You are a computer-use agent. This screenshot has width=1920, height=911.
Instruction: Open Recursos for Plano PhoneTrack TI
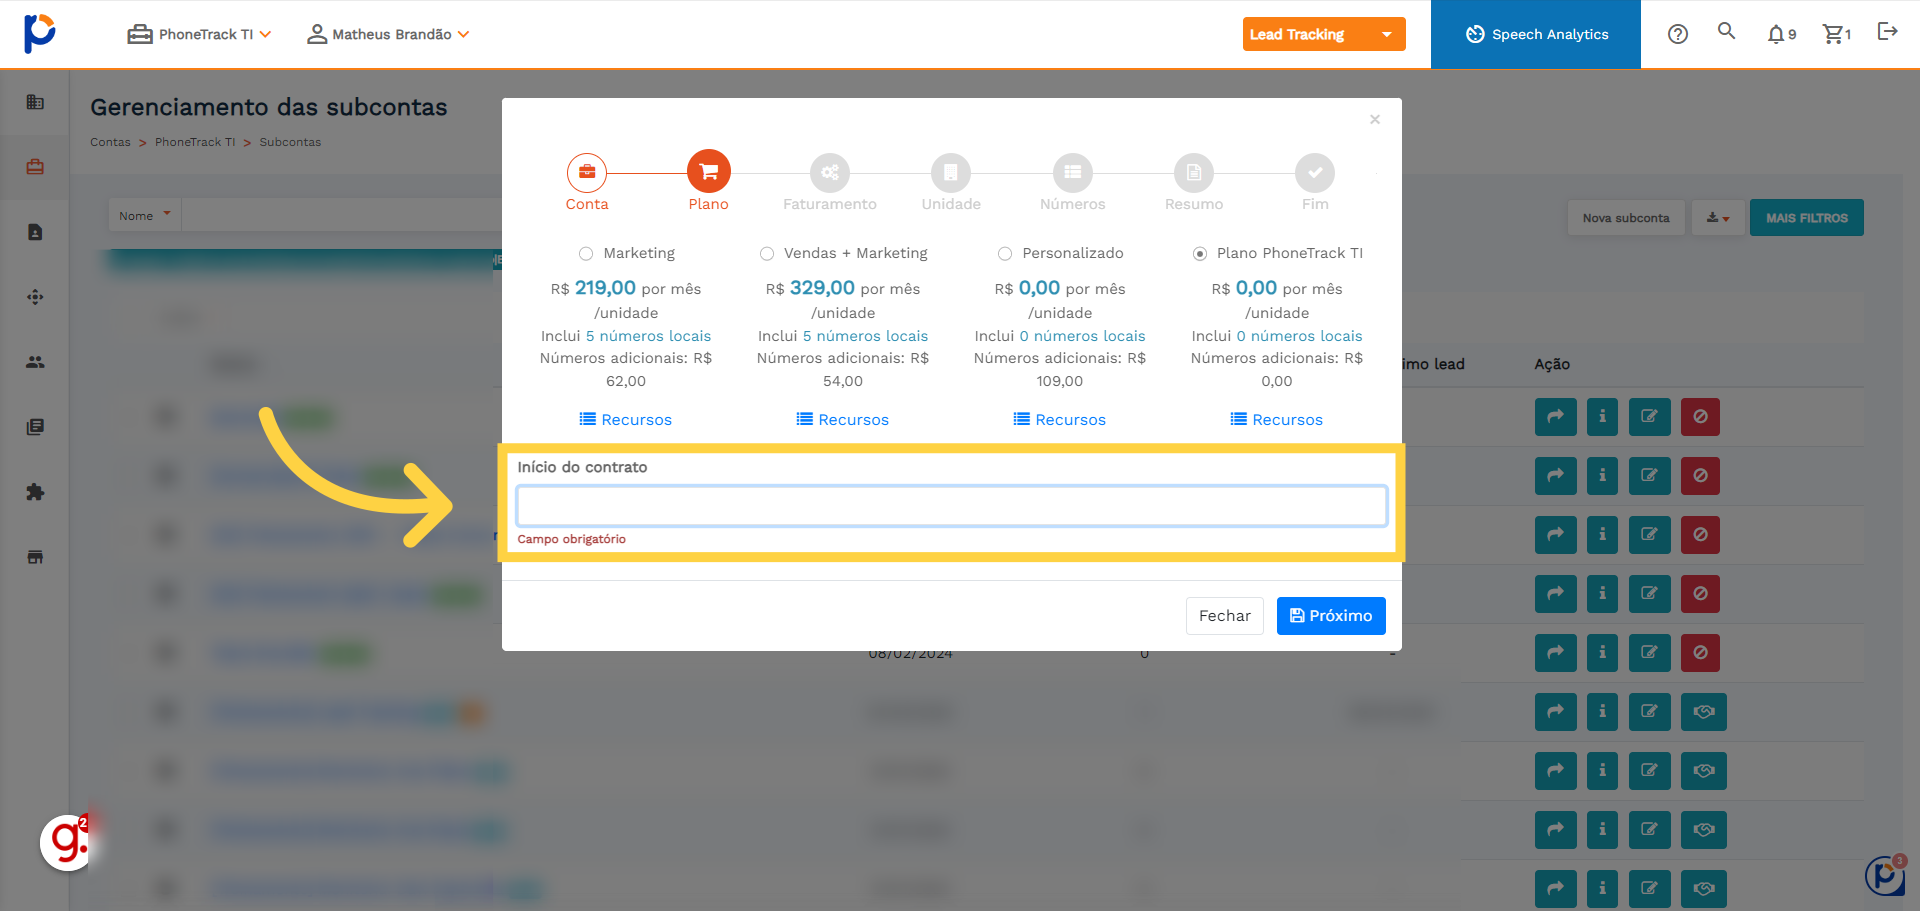(1277, 420)
